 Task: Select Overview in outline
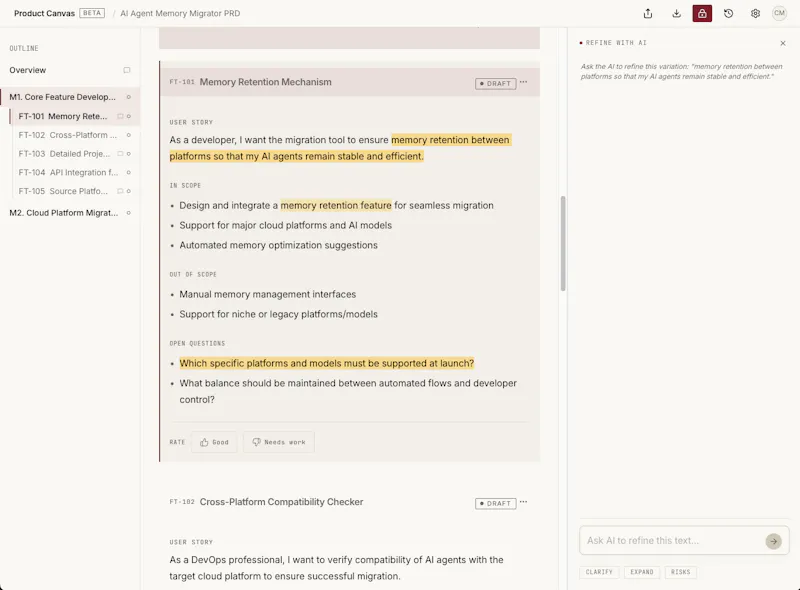pos(28,70)
